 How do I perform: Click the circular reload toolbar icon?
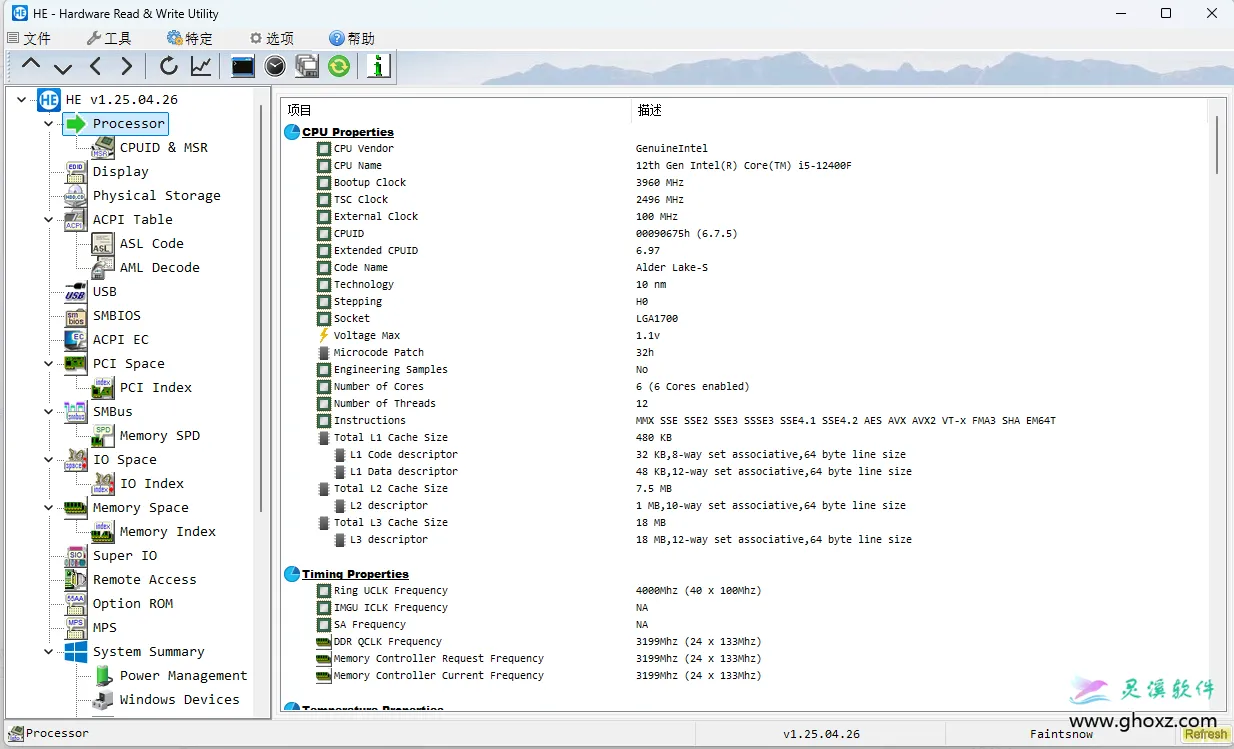click(169, 67)
